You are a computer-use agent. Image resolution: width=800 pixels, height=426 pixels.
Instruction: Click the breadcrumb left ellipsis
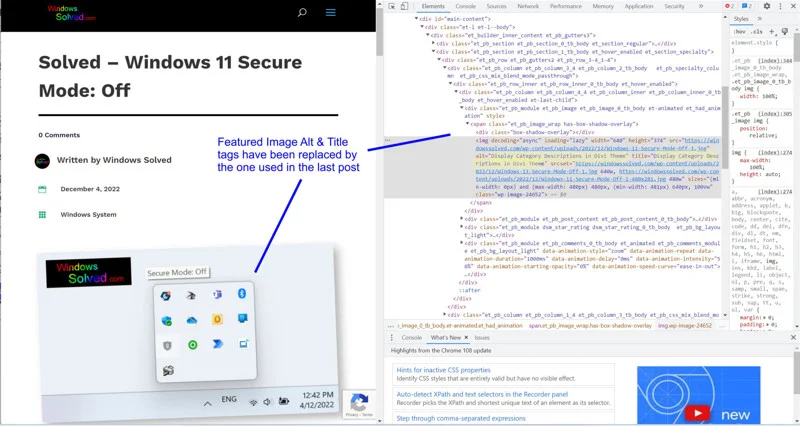(391, 325)
